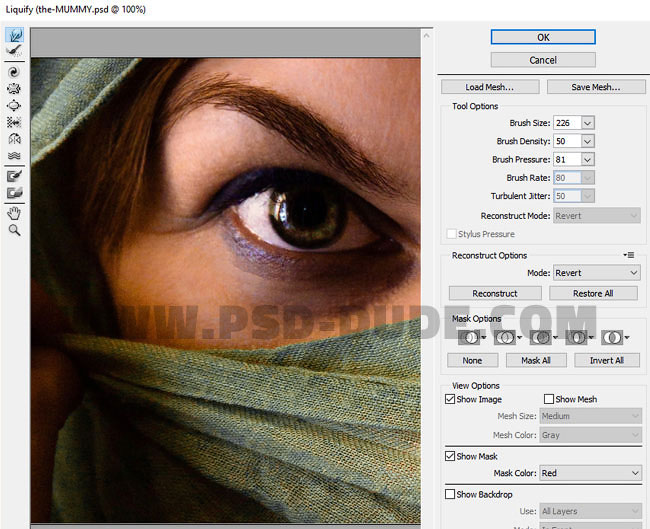Uncheck Show Image option
650x529 pixels.
[450, 399]
